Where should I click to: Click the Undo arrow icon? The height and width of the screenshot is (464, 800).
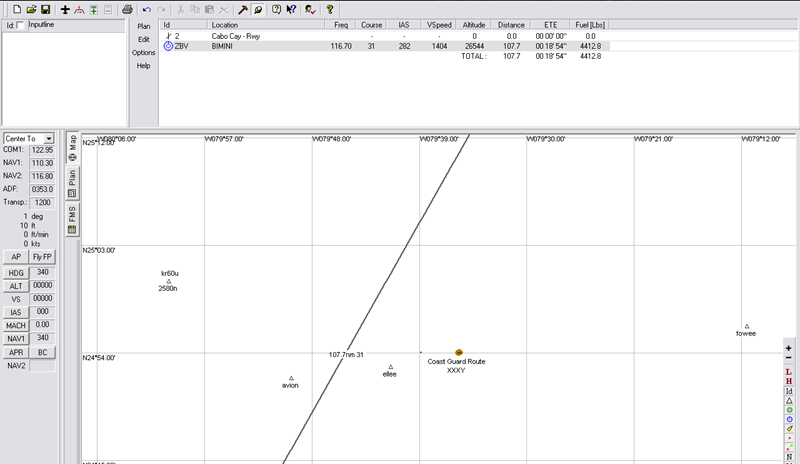(x=147, y=9)
